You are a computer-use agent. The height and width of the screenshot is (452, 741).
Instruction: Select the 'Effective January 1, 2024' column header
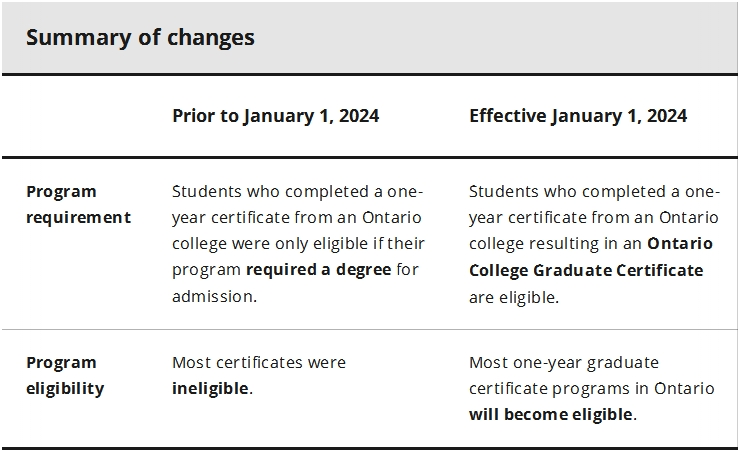click(x=578, y=116)
